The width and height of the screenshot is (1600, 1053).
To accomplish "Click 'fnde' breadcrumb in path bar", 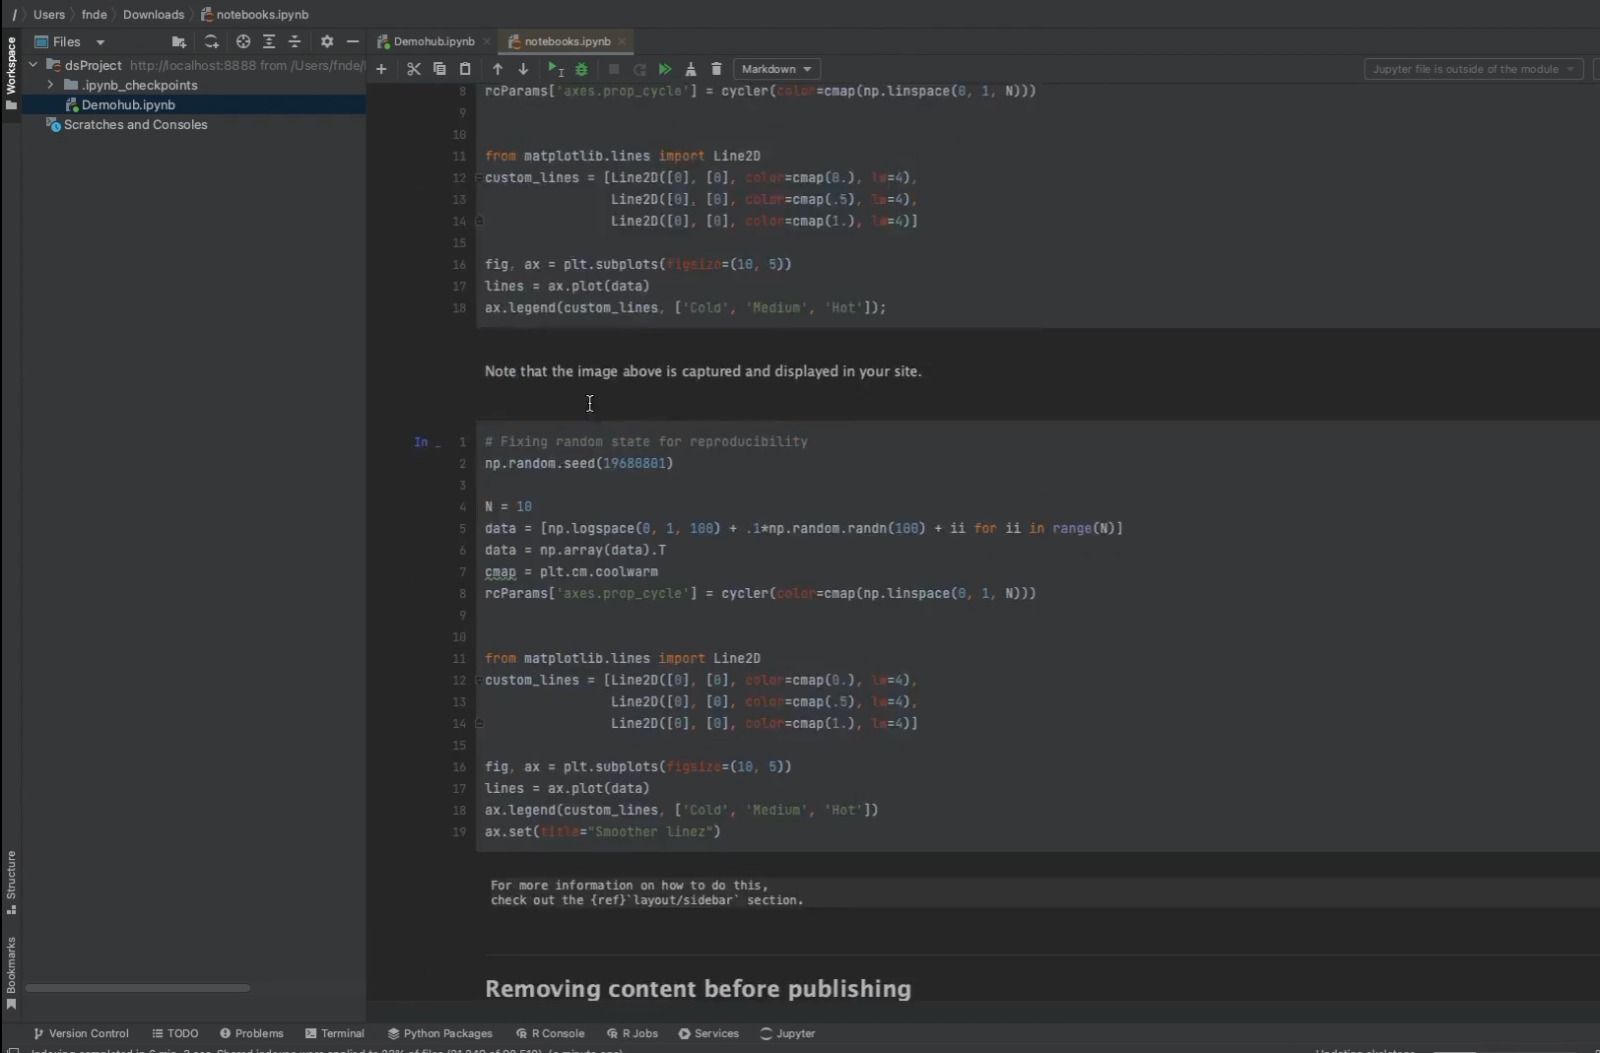I will [x=94, y=14].
